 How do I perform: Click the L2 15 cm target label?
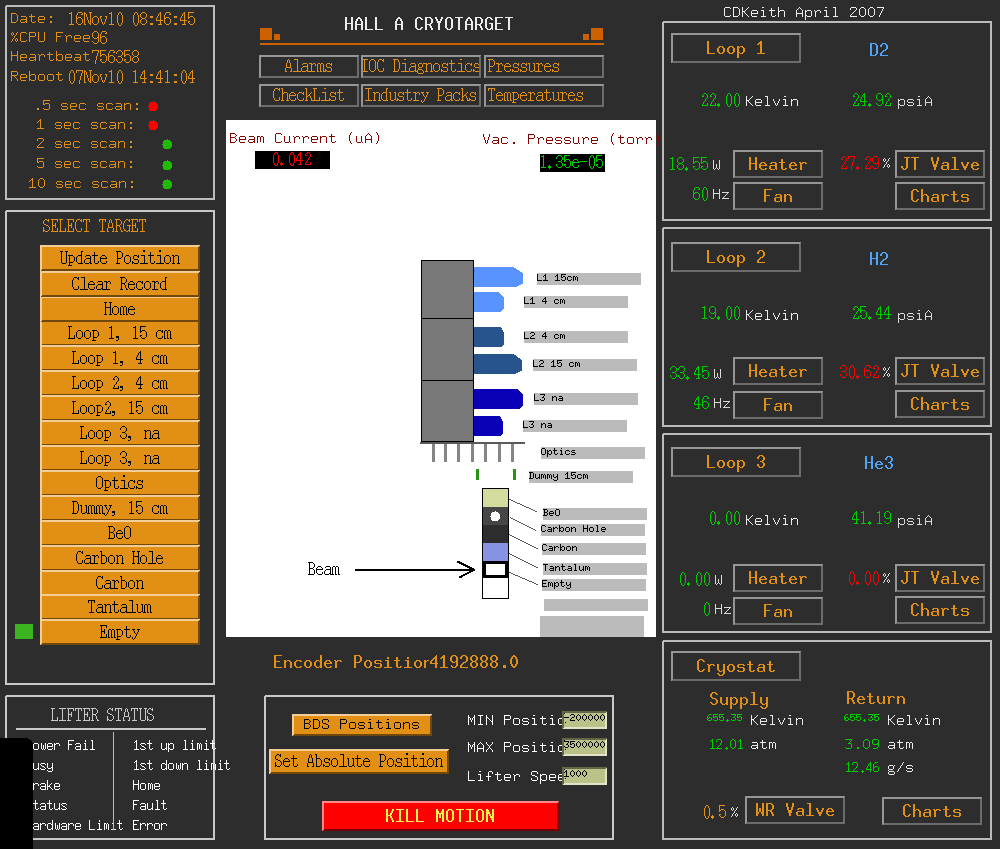click(584, 365)
